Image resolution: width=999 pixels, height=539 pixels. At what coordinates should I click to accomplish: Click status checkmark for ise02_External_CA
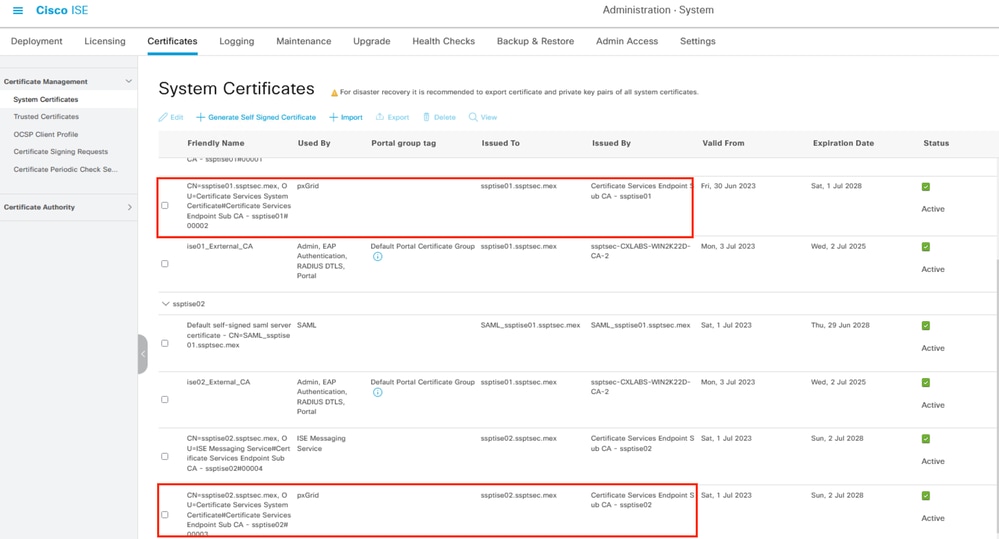click(926, 382)
